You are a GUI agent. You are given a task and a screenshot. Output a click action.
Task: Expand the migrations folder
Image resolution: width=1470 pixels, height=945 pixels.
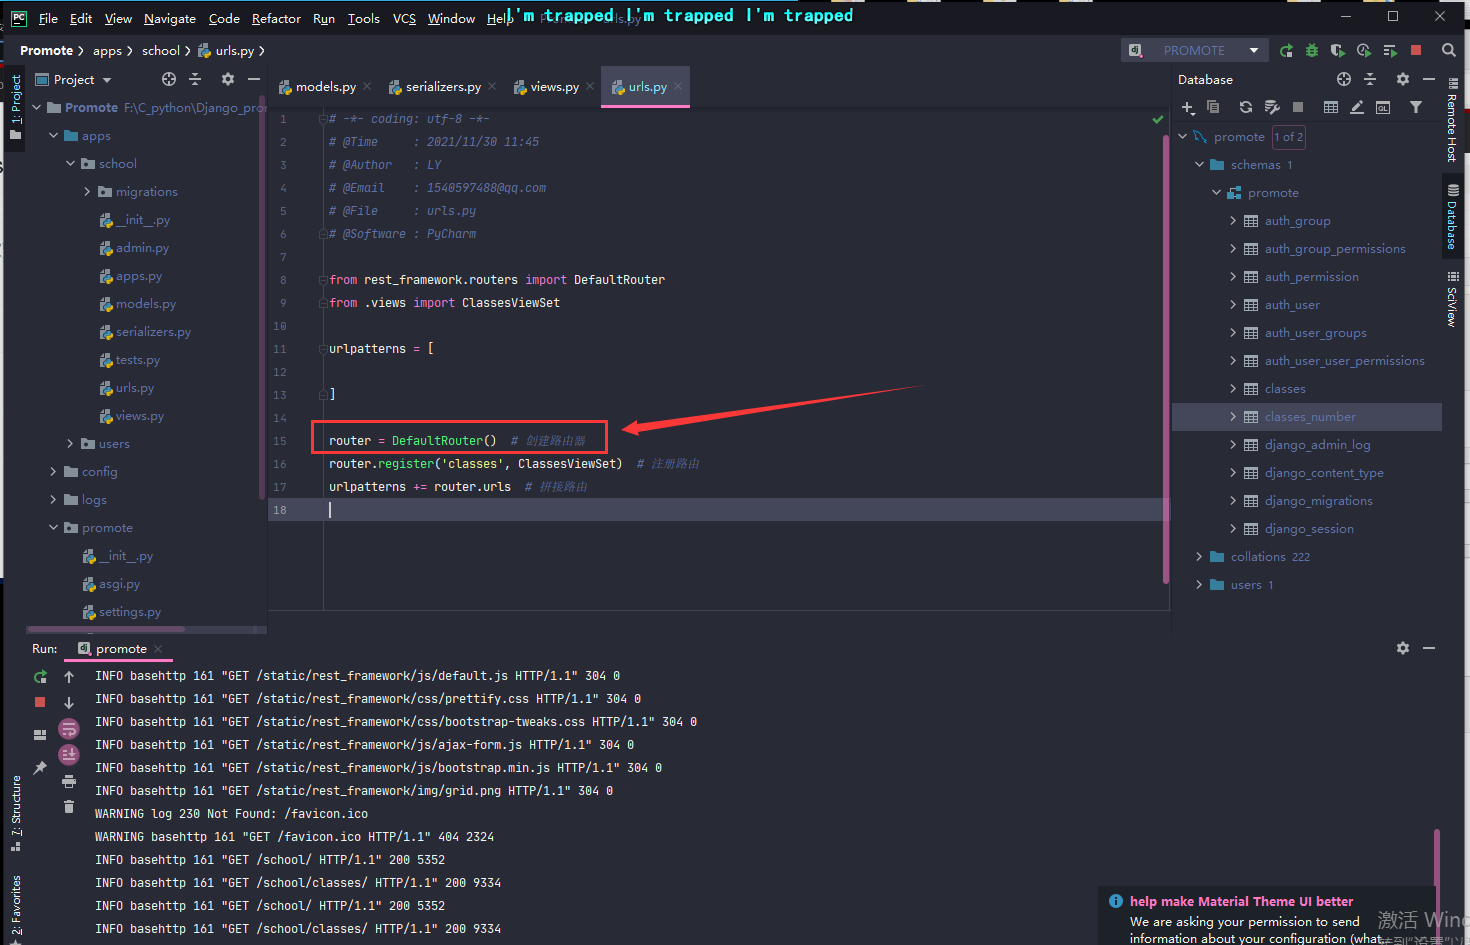(87, 191)
